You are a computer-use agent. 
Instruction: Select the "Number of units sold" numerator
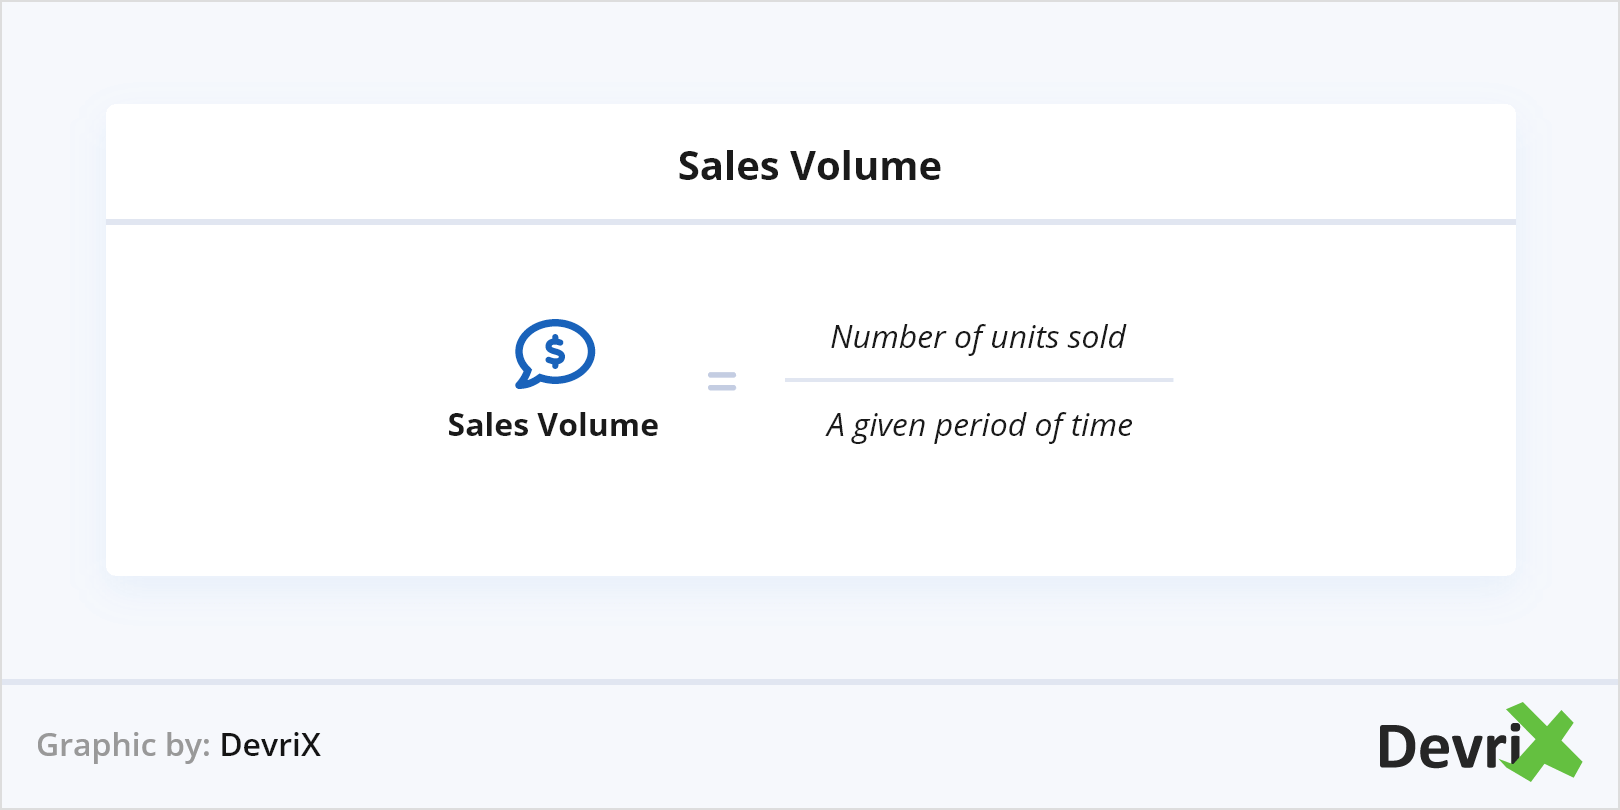[x=978, y=337]
